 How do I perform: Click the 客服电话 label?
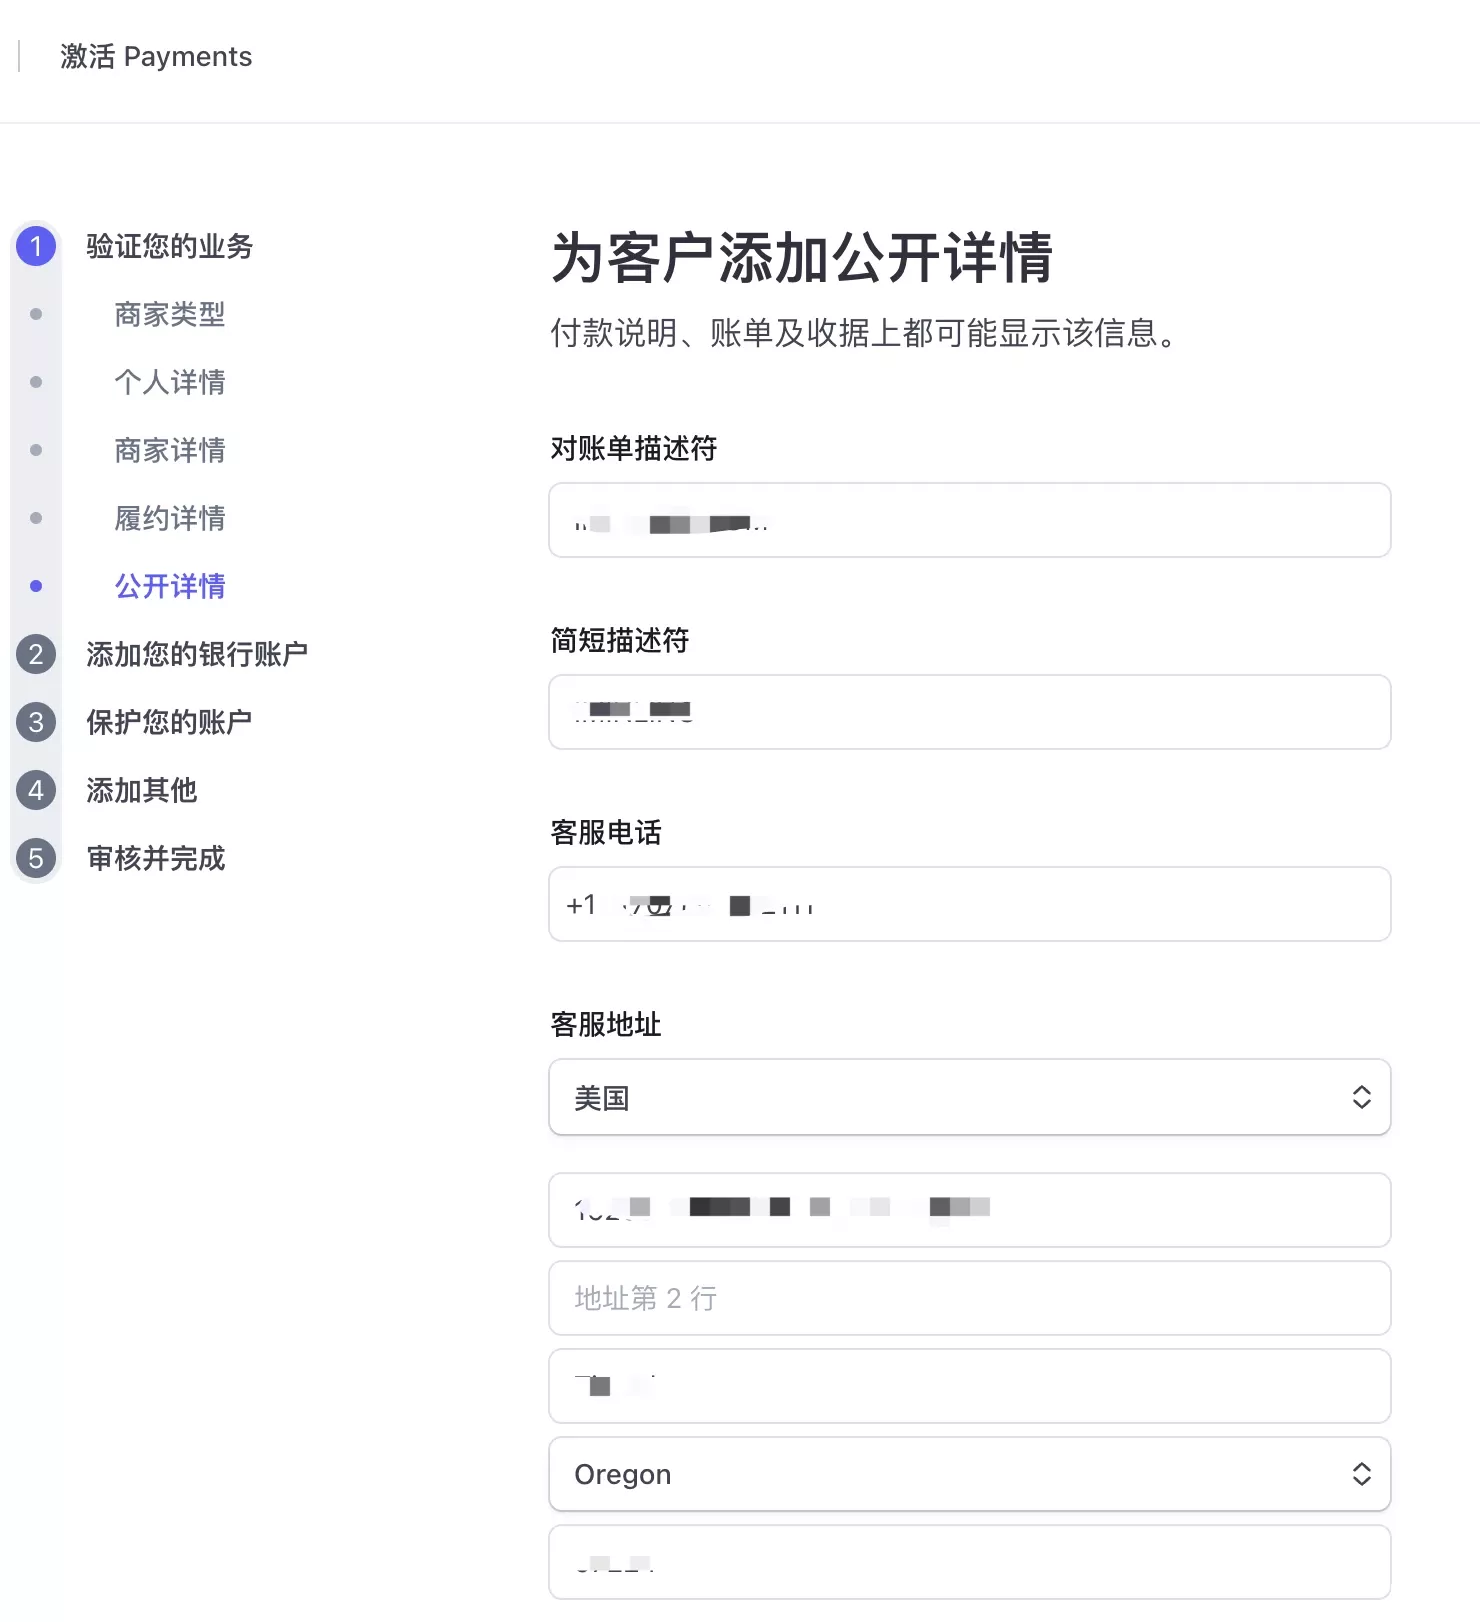click(606, 832)
